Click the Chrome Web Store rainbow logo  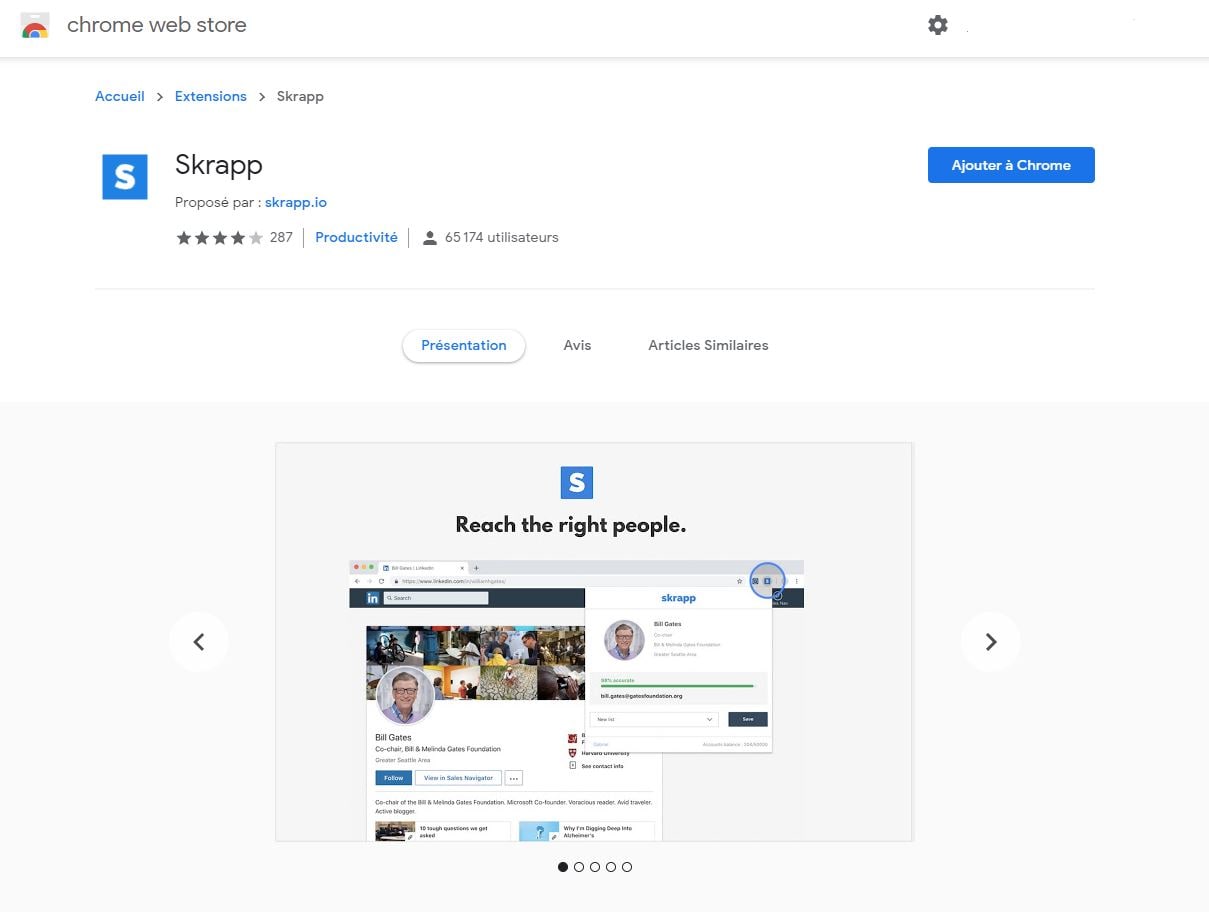coord(35,26)
